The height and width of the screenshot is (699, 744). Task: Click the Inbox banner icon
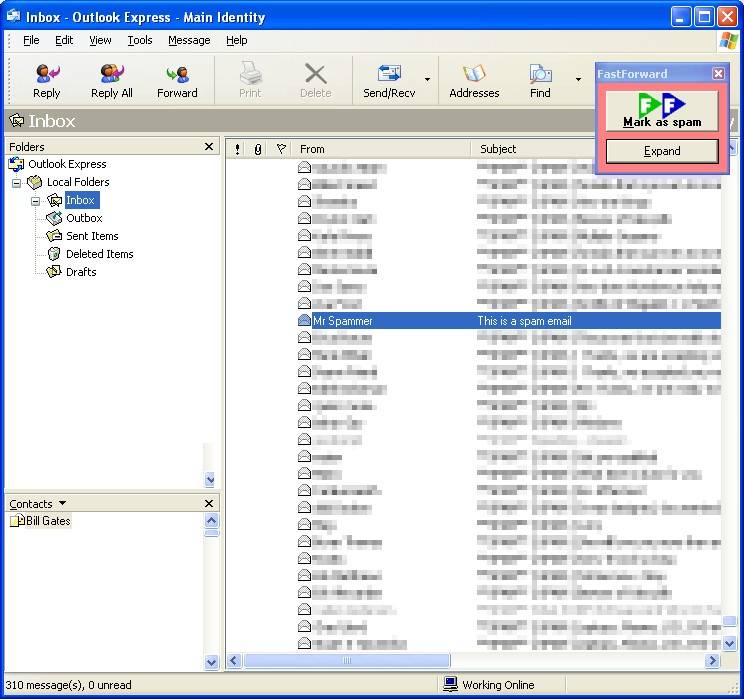coord(17,121)
